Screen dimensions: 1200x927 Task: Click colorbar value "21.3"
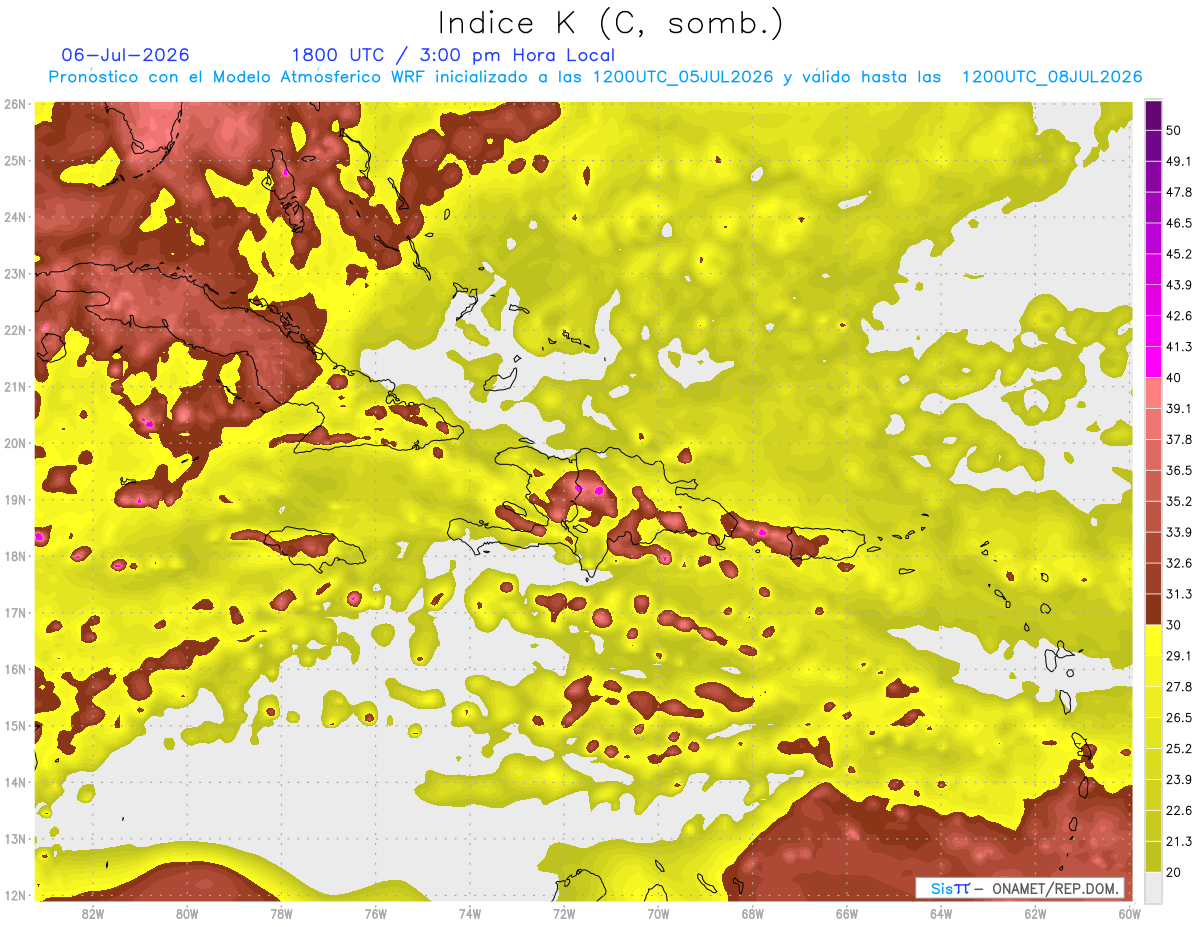click(x=1179, y=841)
